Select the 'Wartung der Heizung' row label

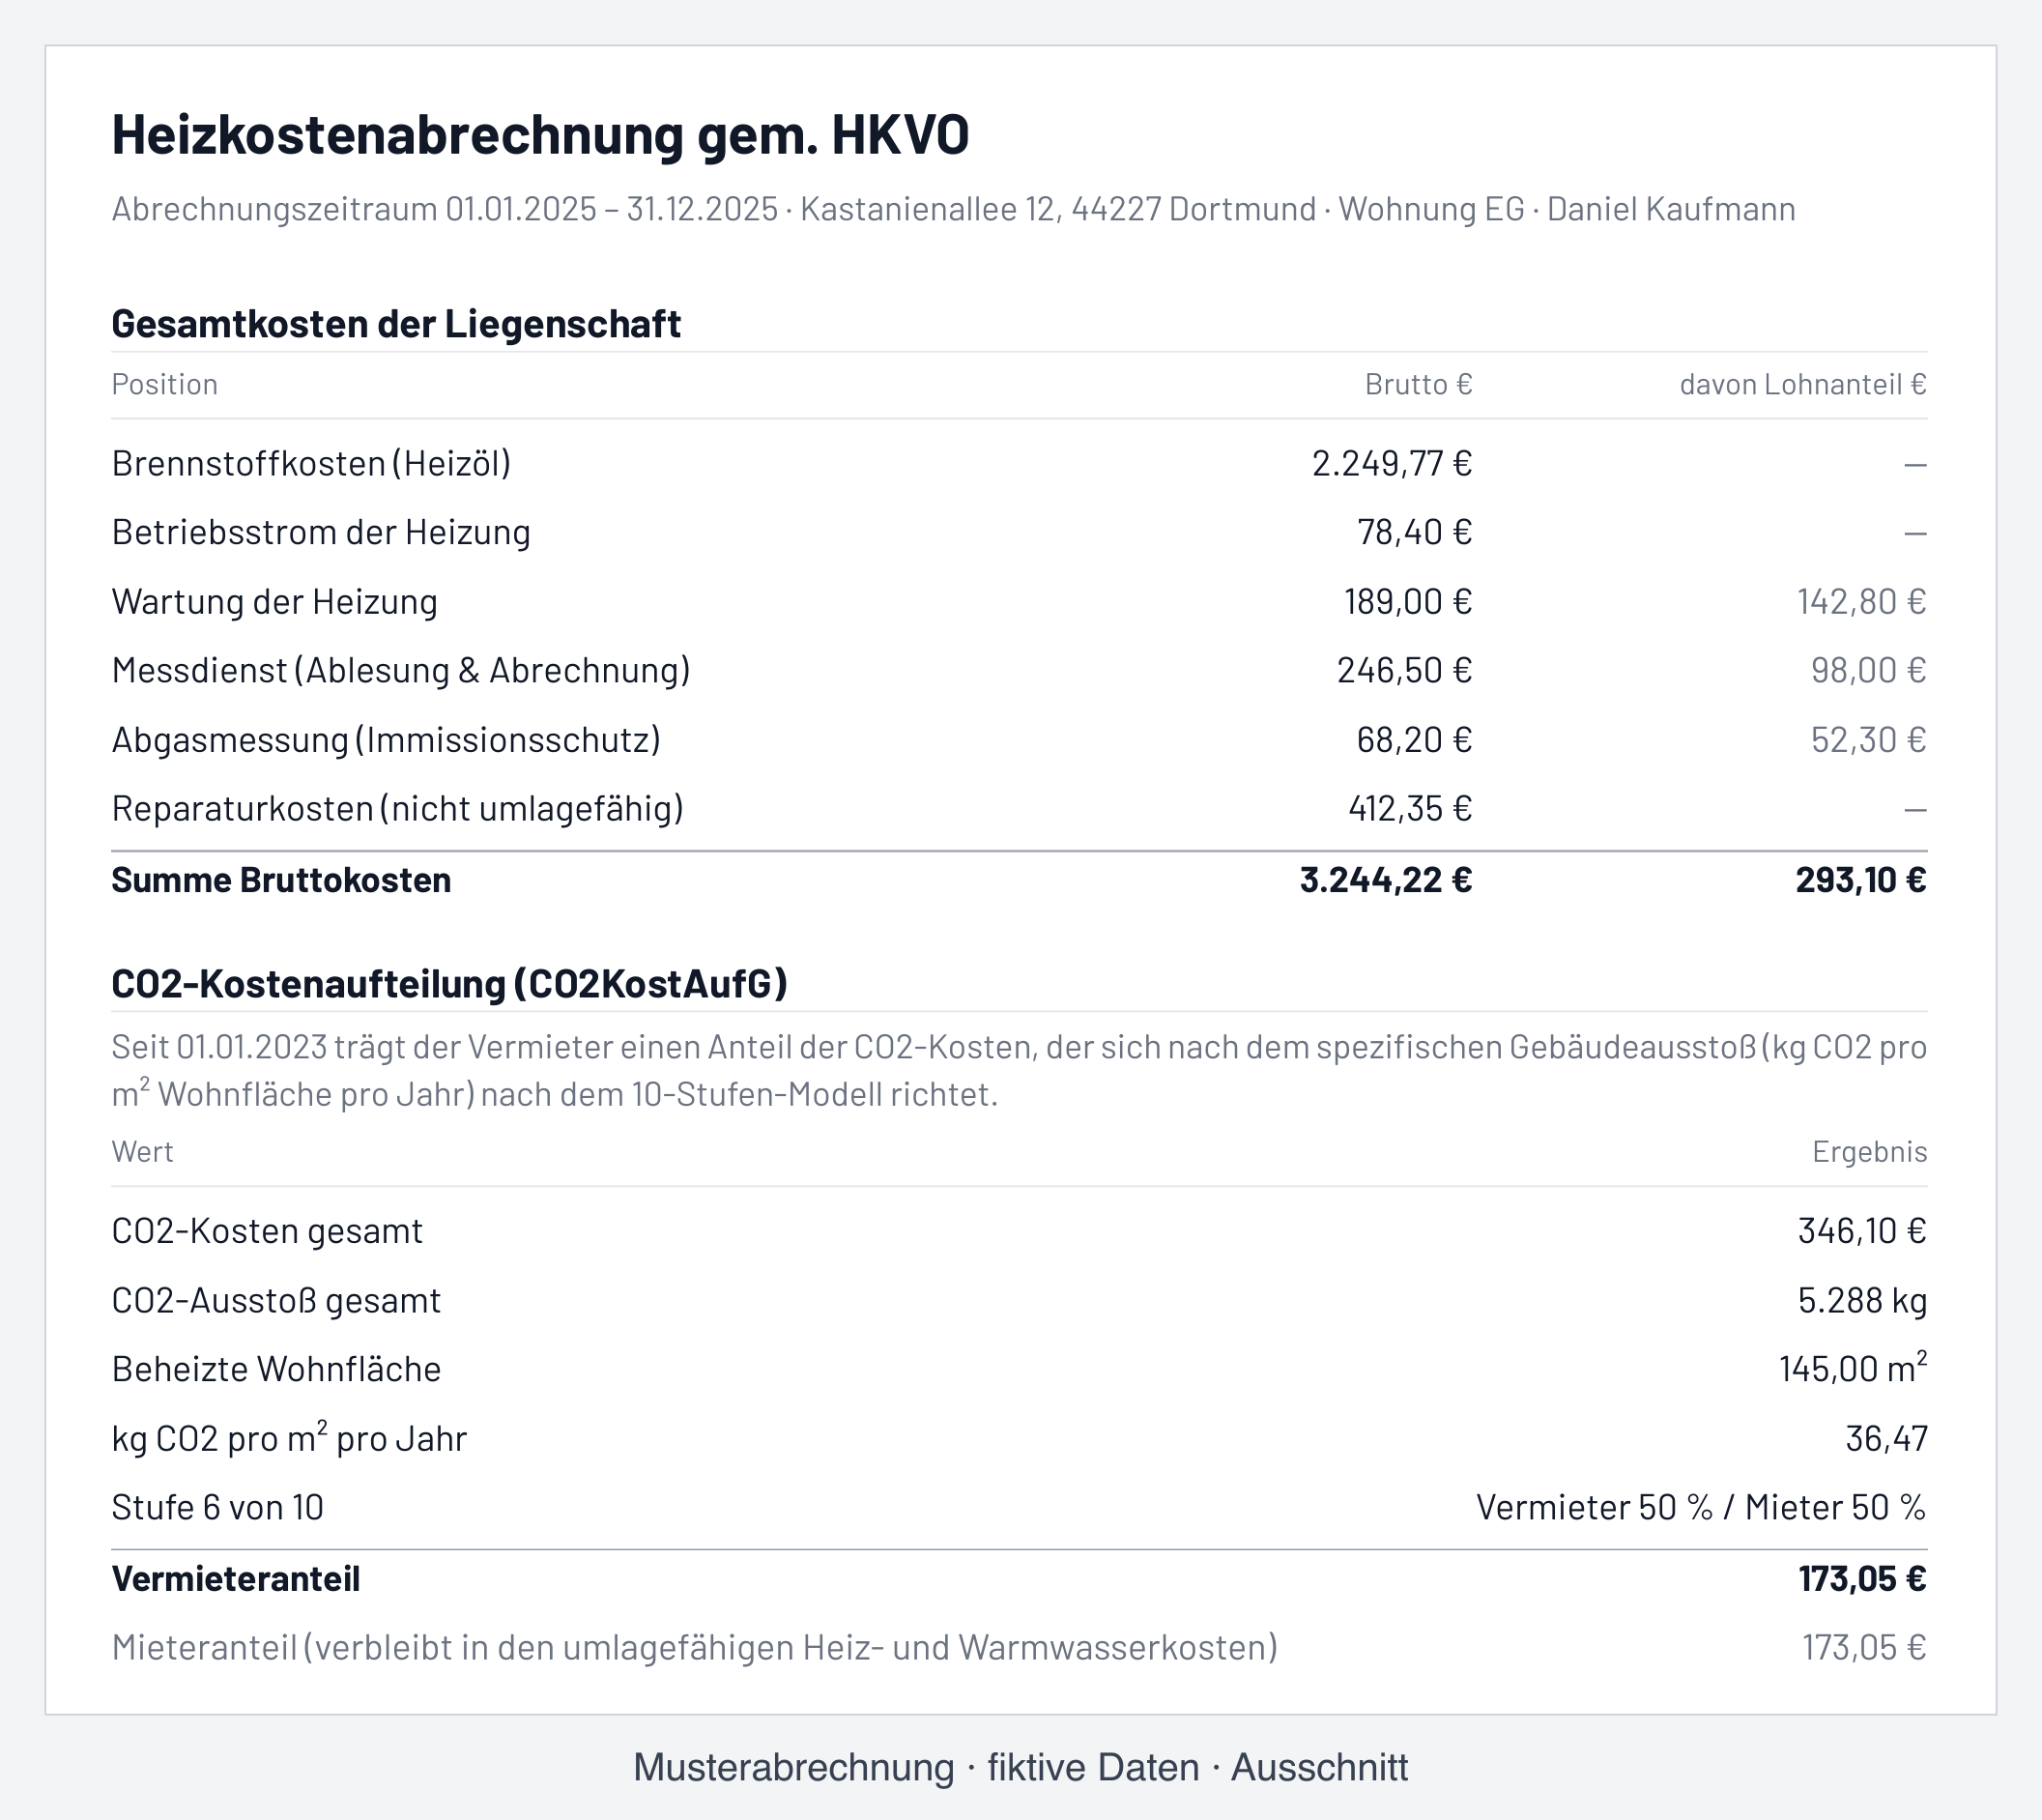[x=275, y=602]
